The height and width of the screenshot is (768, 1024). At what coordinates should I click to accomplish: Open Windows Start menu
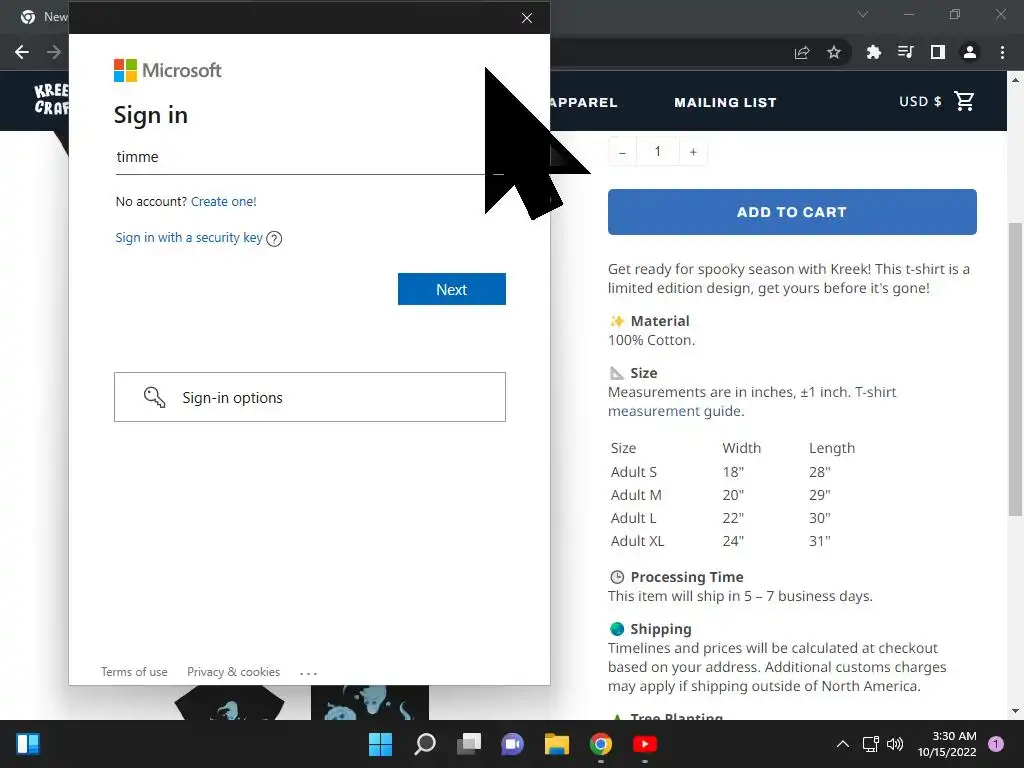pyautogui.click(x=380, y=744)
